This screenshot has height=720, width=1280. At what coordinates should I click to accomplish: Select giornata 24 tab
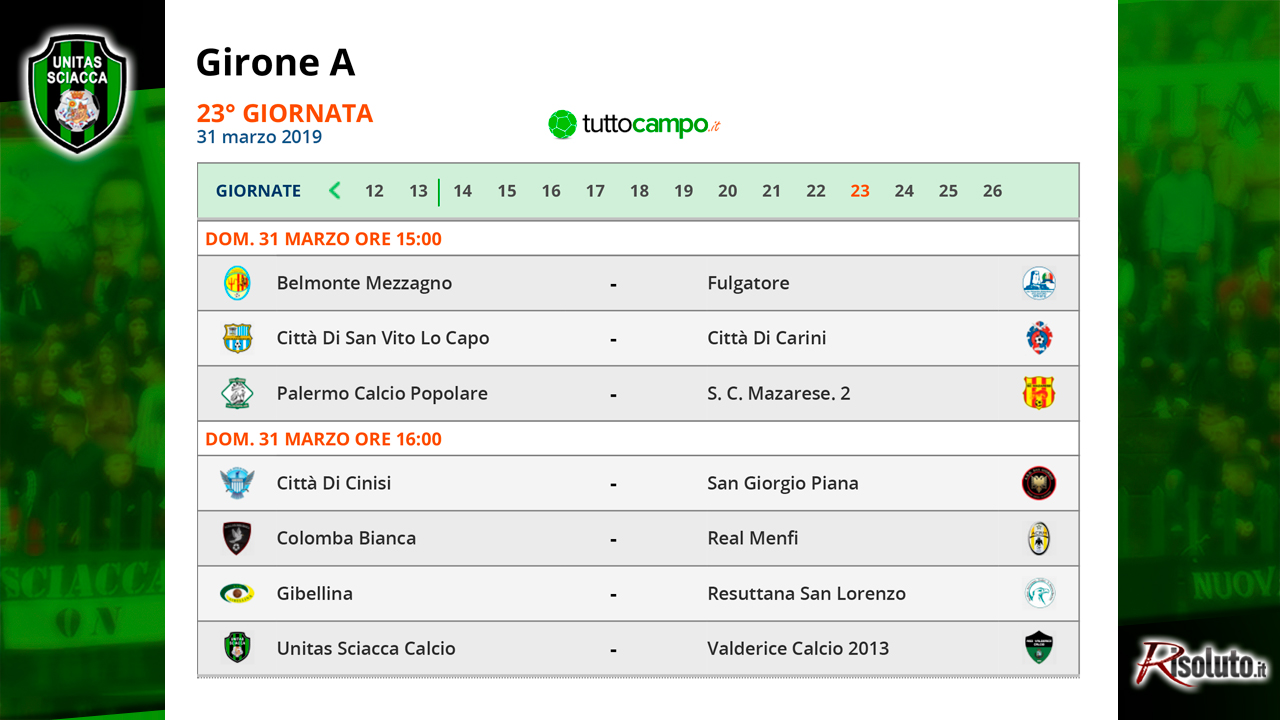904,191
